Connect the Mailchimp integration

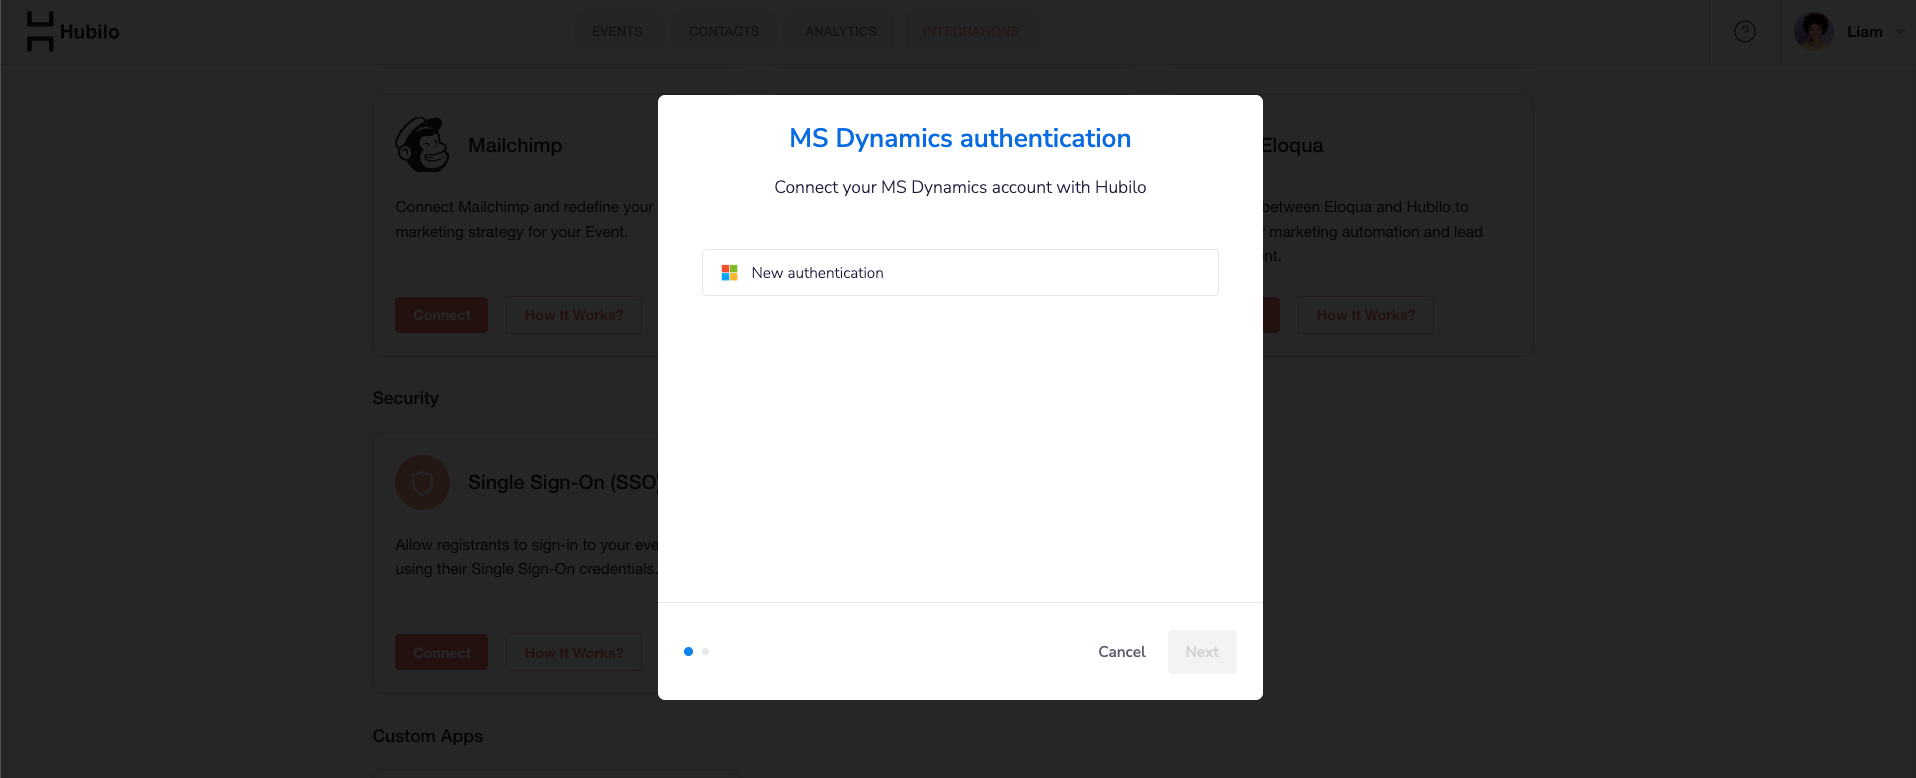click(x=441, y=315)
